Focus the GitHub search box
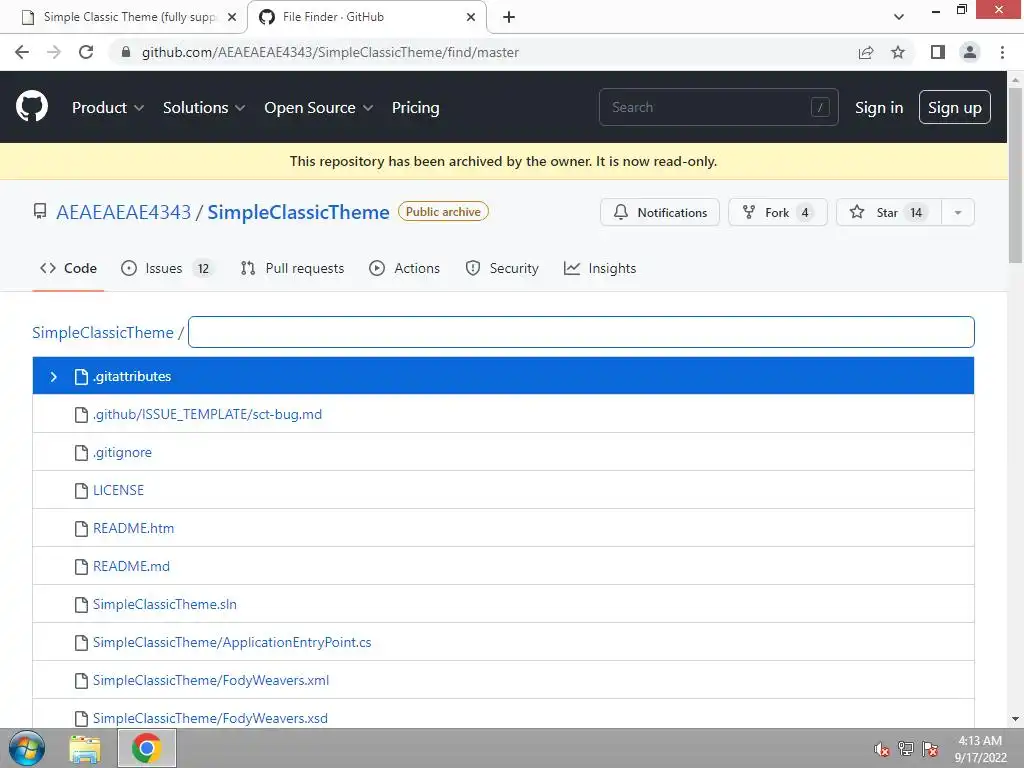1024x768 pixels. coord(718,107)
